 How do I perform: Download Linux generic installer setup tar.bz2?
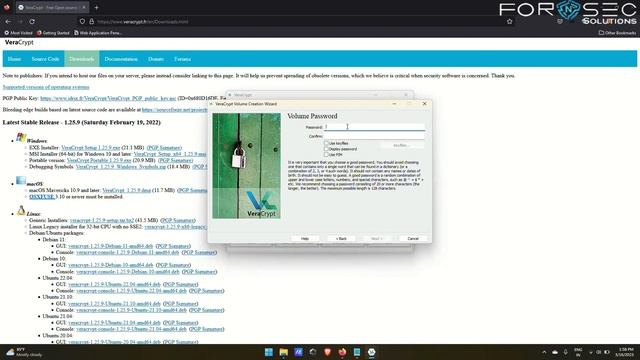click(102, 220)
